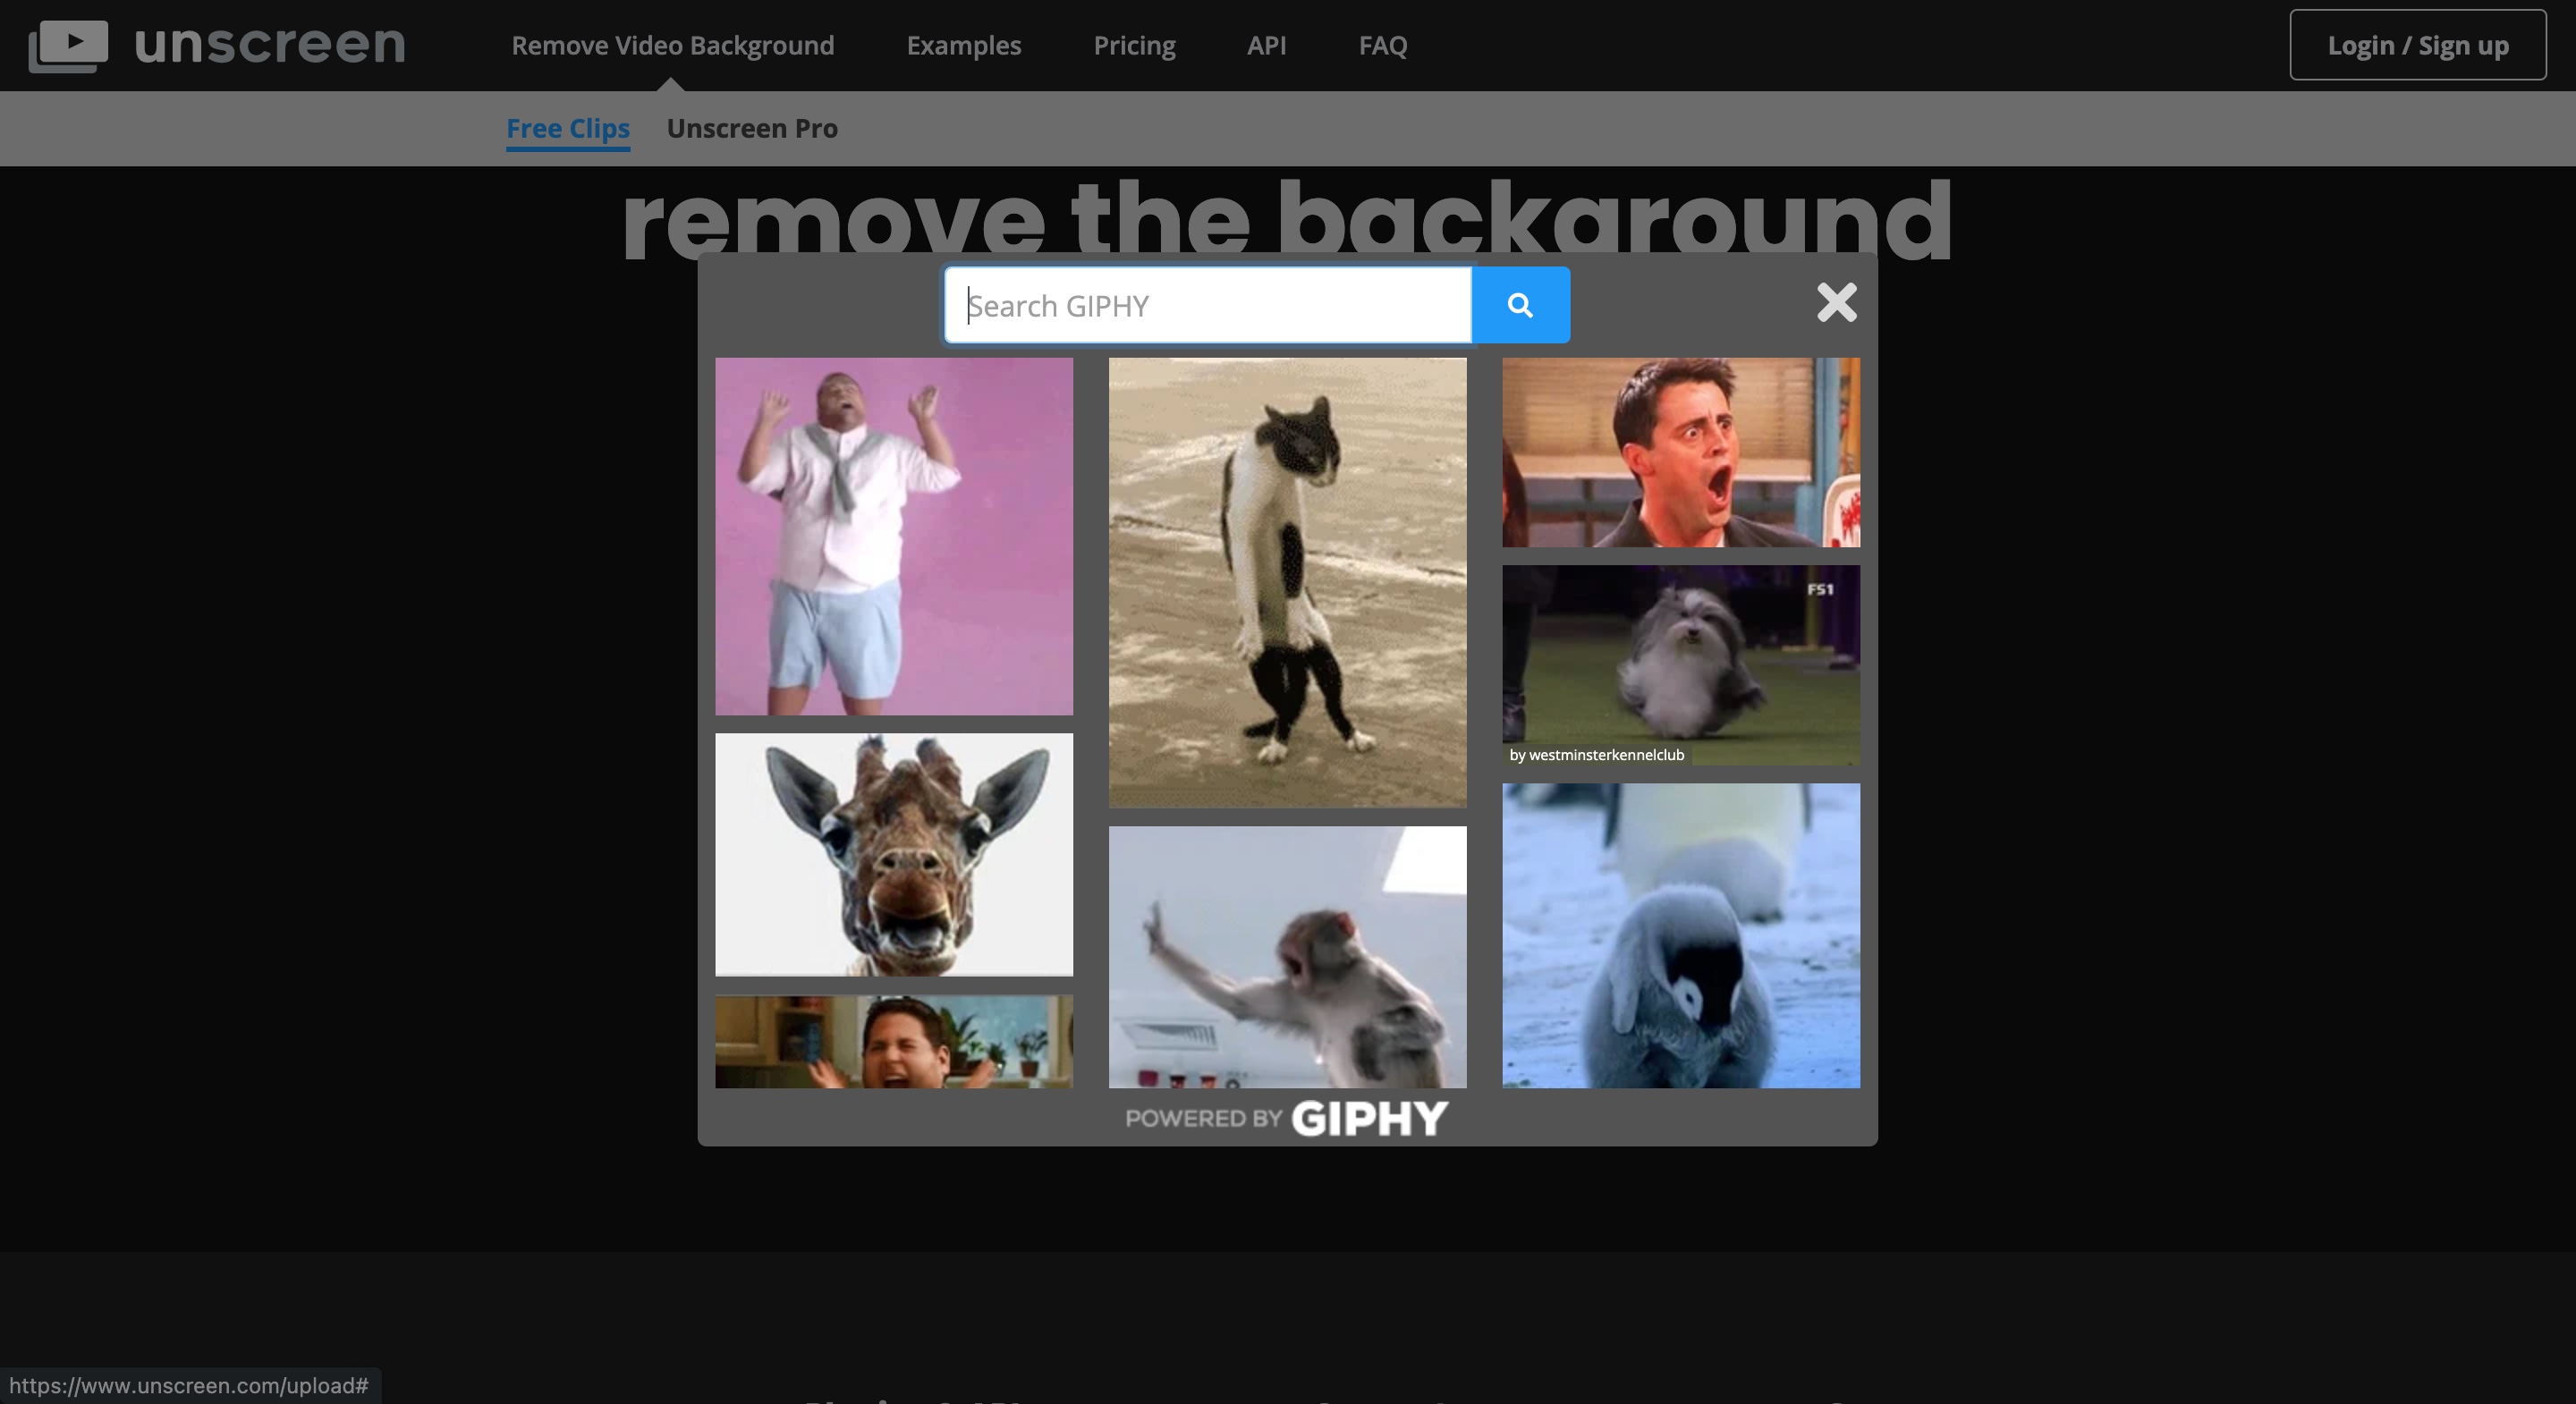Choose the giraffe face GIF
This screenshot has width=2576, height=1404.
pos(894,854)
